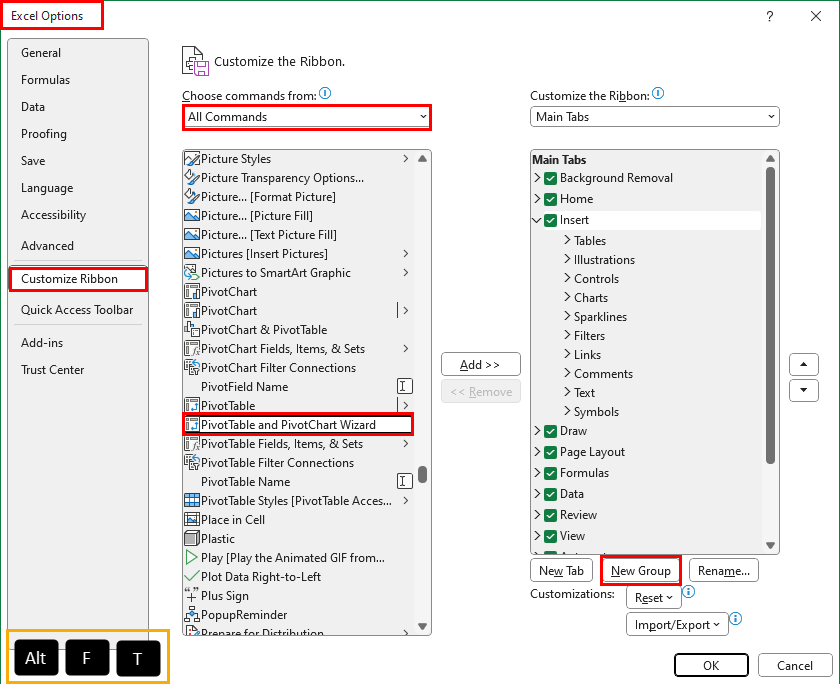Click the PivotTable Filter Connections icon
The width and height of the screenshot is (840, 684).
[192, 463]
